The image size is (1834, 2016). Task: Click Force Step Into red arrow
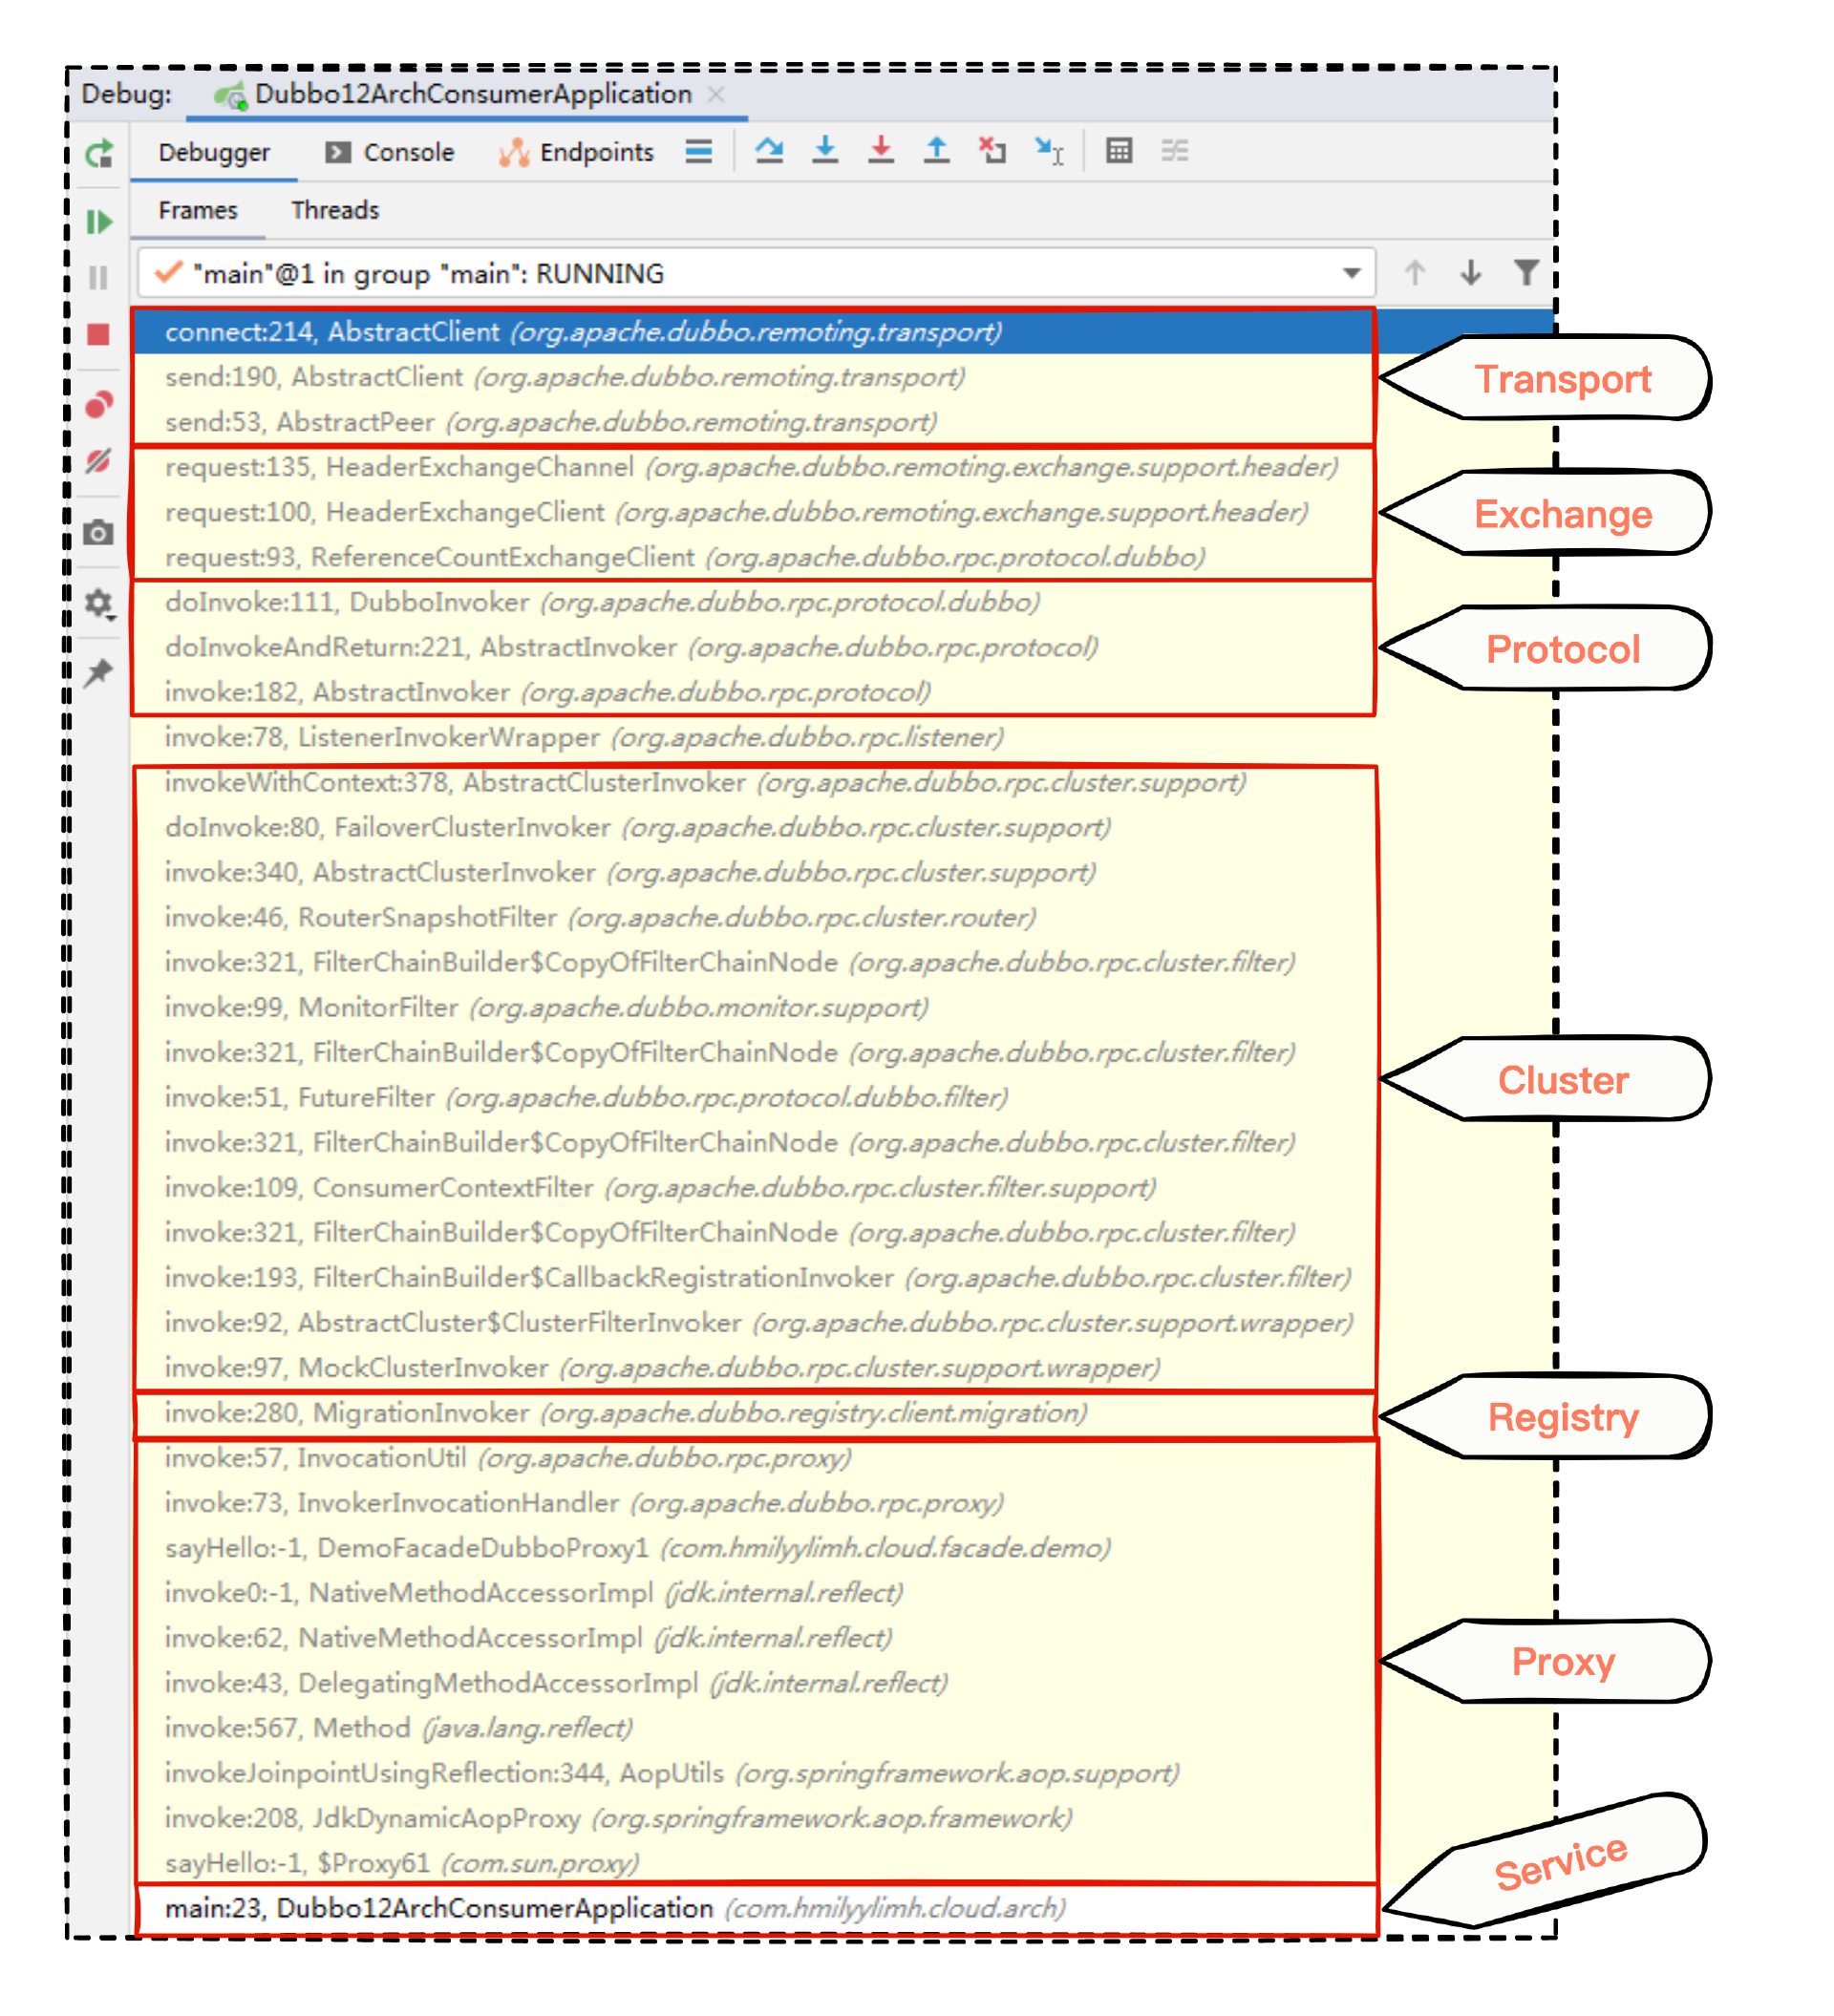coord(880,151)
